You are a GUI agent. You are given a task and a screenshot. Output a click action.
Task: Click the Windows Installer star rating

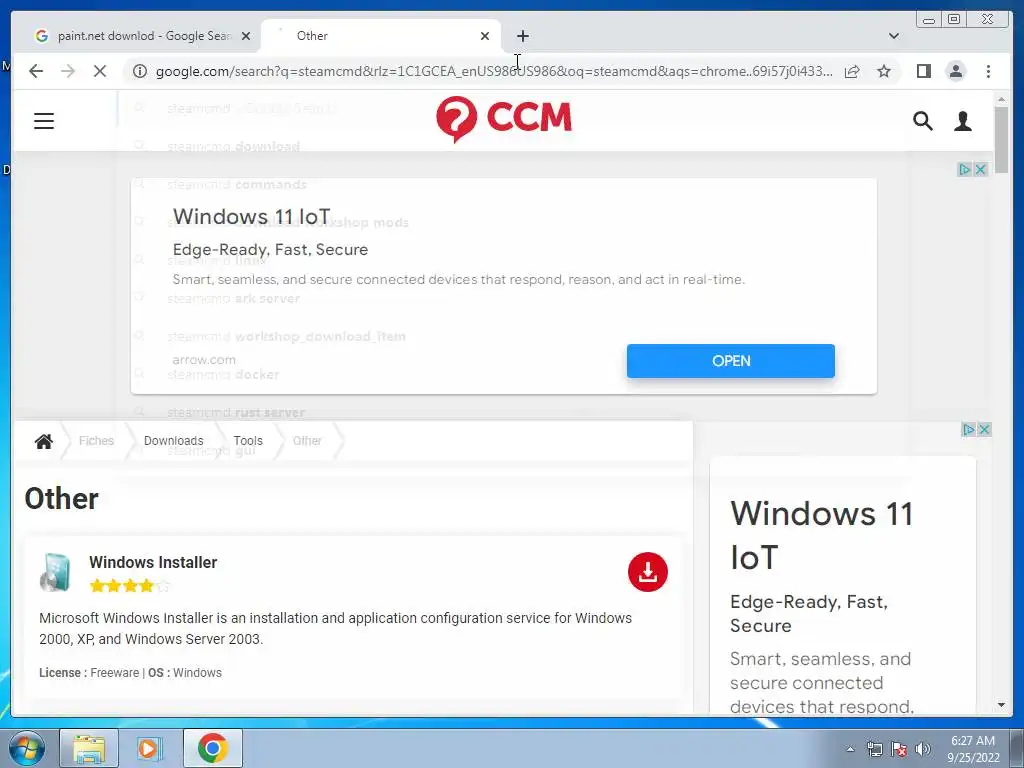pos(129,586)
